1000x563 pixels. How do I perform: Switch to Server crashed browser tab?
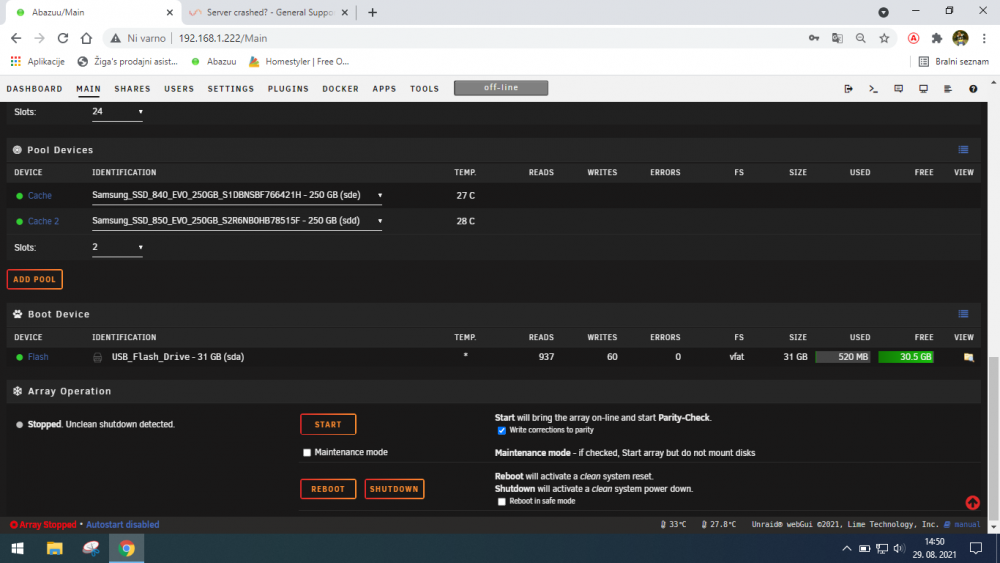click(x=268, y=13)
